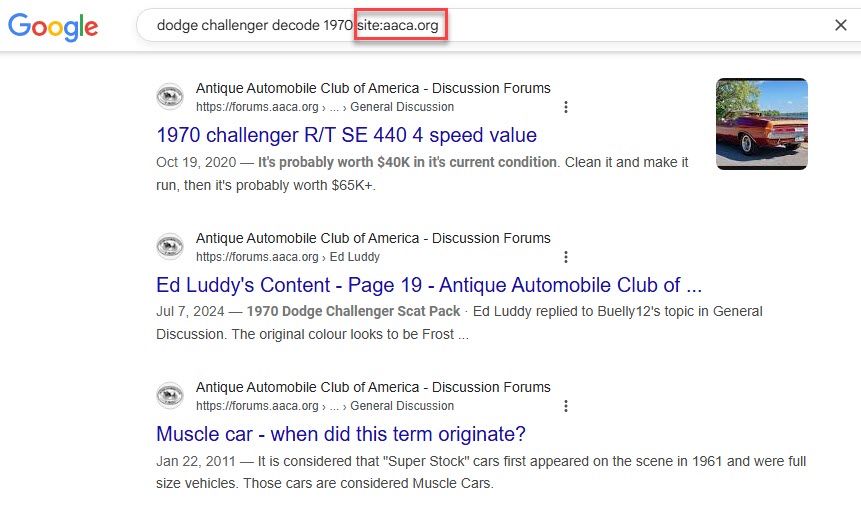861x522 pixels.
Task: Click the orange Challenger thumbnail image
Action: point(762,124)
